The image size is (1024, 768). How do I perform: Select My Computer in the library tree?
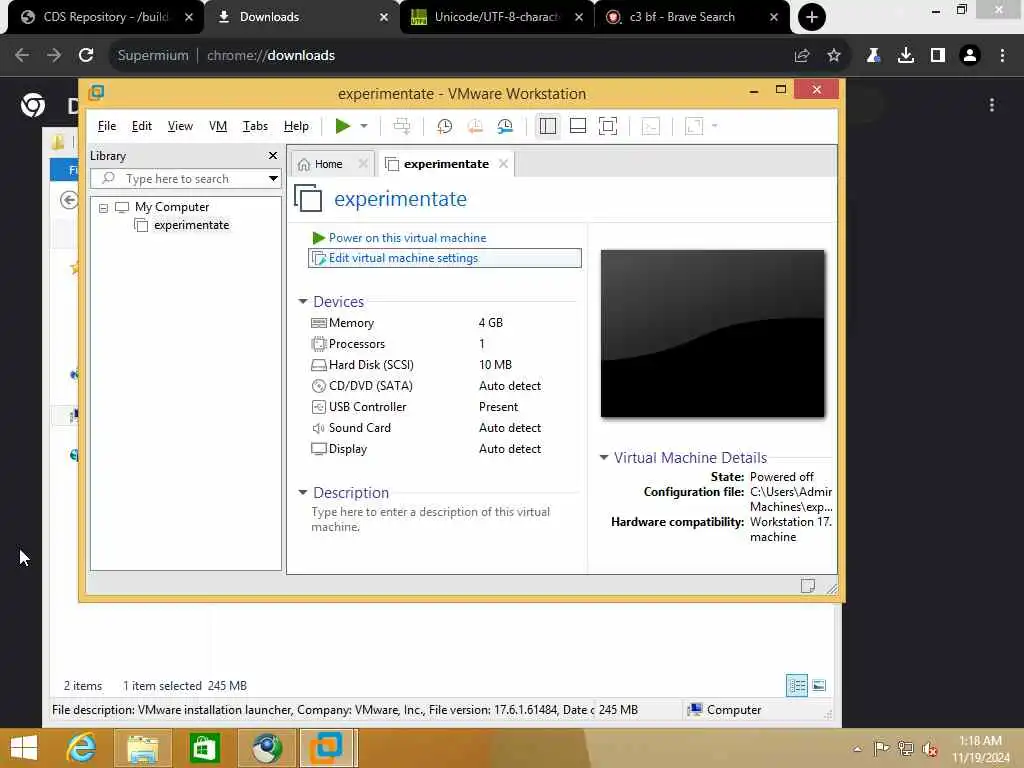[172, 207]
